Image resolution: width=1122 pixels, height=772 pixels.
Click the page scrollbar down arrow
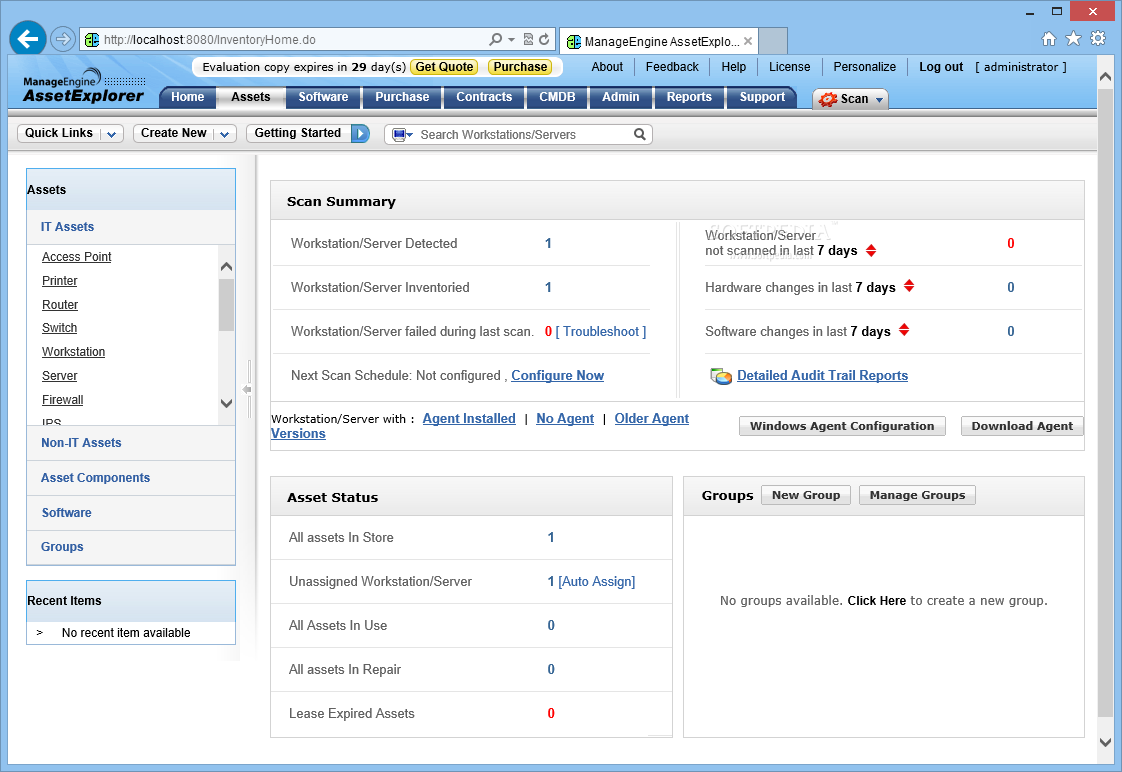click(x=1106, y=743)
